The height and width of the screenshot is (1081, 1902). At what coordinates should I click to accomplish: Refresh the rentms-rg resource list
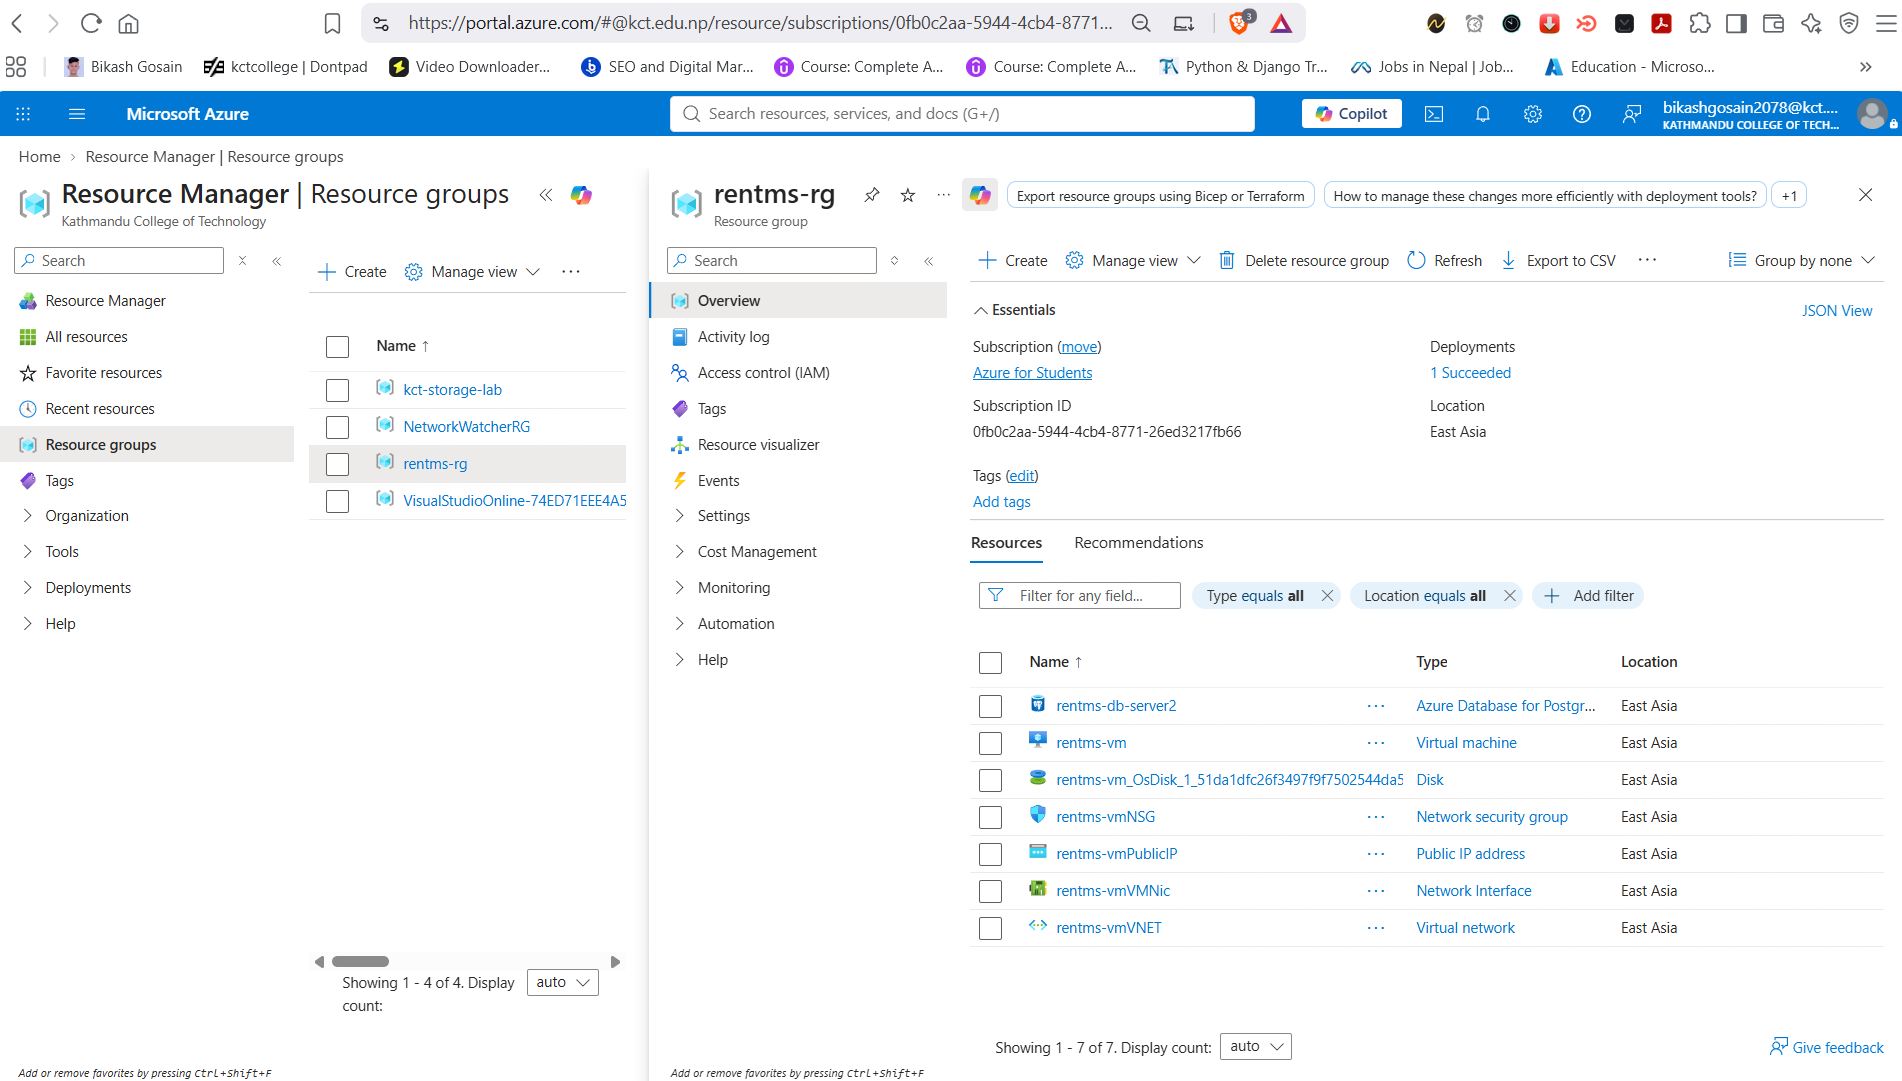[x=1444, y=260]
